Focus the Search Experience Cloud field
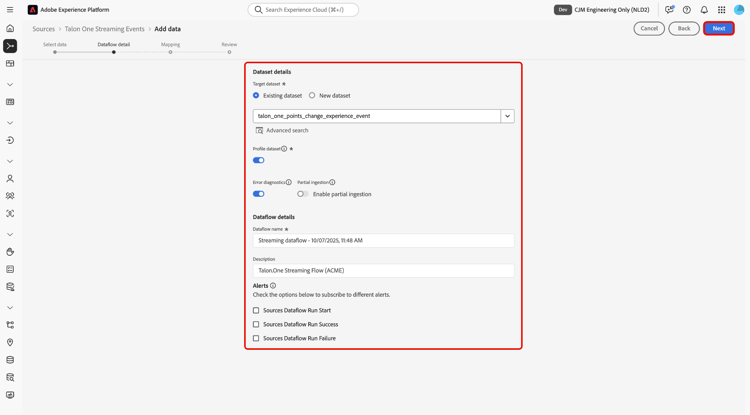The image size is (750, 415). click(303, 10)
